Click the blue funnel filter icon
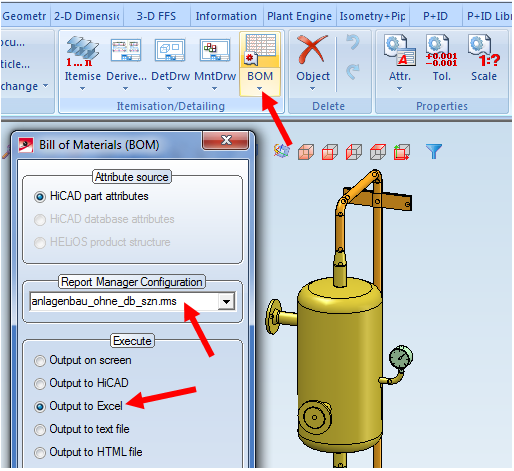514x471 pixels. [x=434, y=151]
